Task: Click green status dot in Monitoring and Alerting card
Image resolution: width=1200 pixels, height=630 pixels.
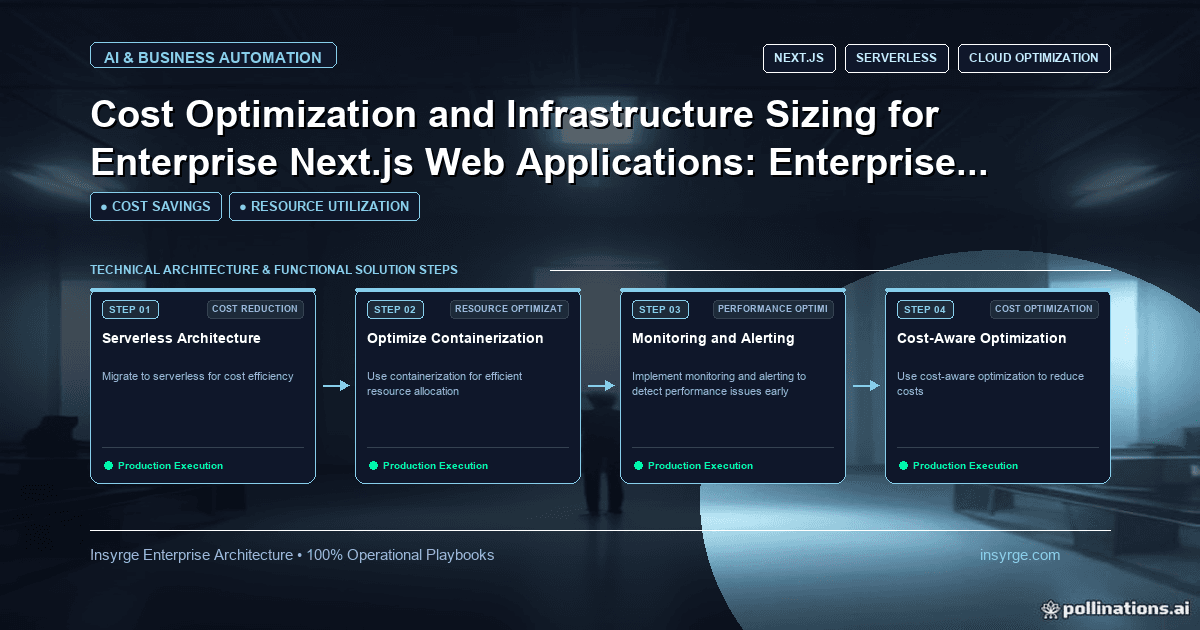Action: point(638,465)
